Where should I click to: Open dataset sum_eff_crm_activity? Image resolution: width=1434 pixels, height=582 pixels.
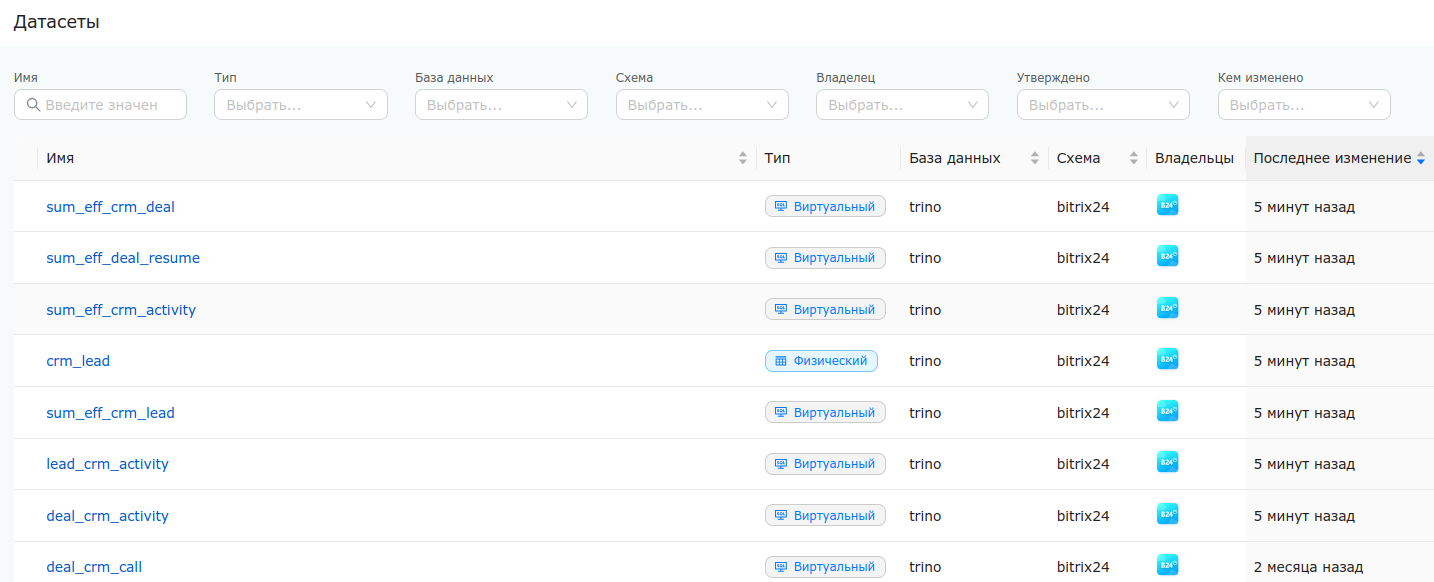[x=121, y=310]
